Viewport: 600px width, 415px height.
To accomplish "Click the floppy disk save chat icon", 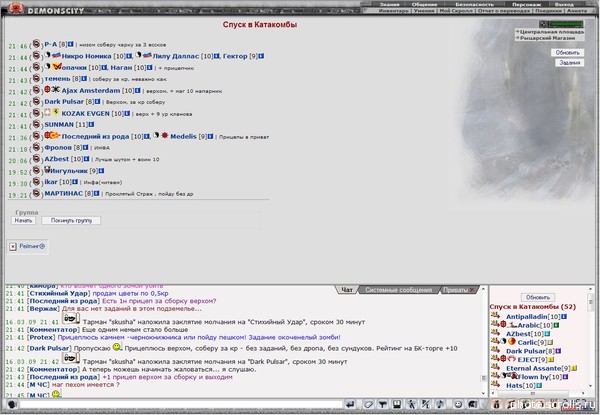I will tap(397, 404).
